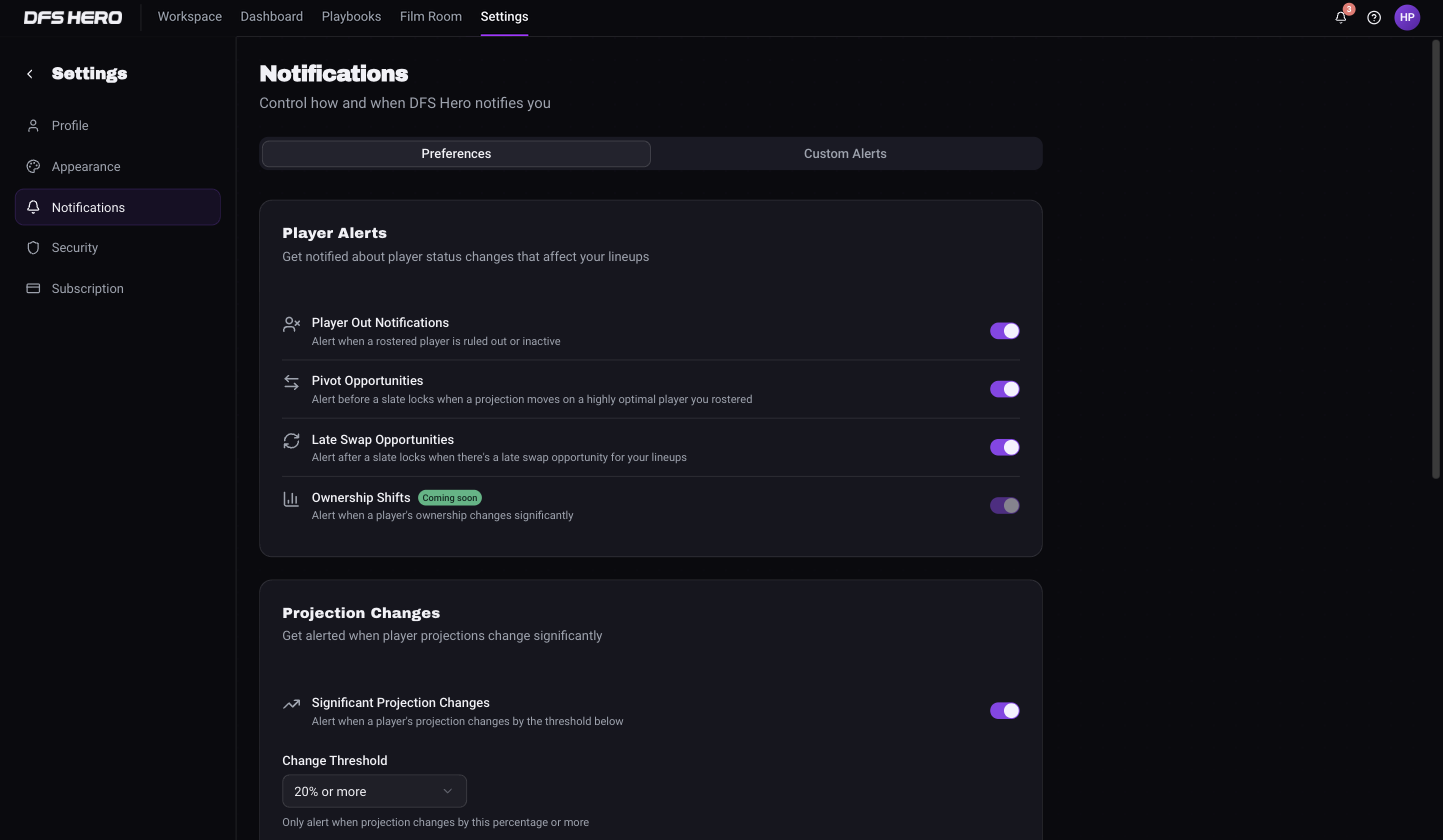Click the Player Out Notifications icon
The height and width of the screenshot is (840, 1443).
pyautogui.click(x=291, y=324)
